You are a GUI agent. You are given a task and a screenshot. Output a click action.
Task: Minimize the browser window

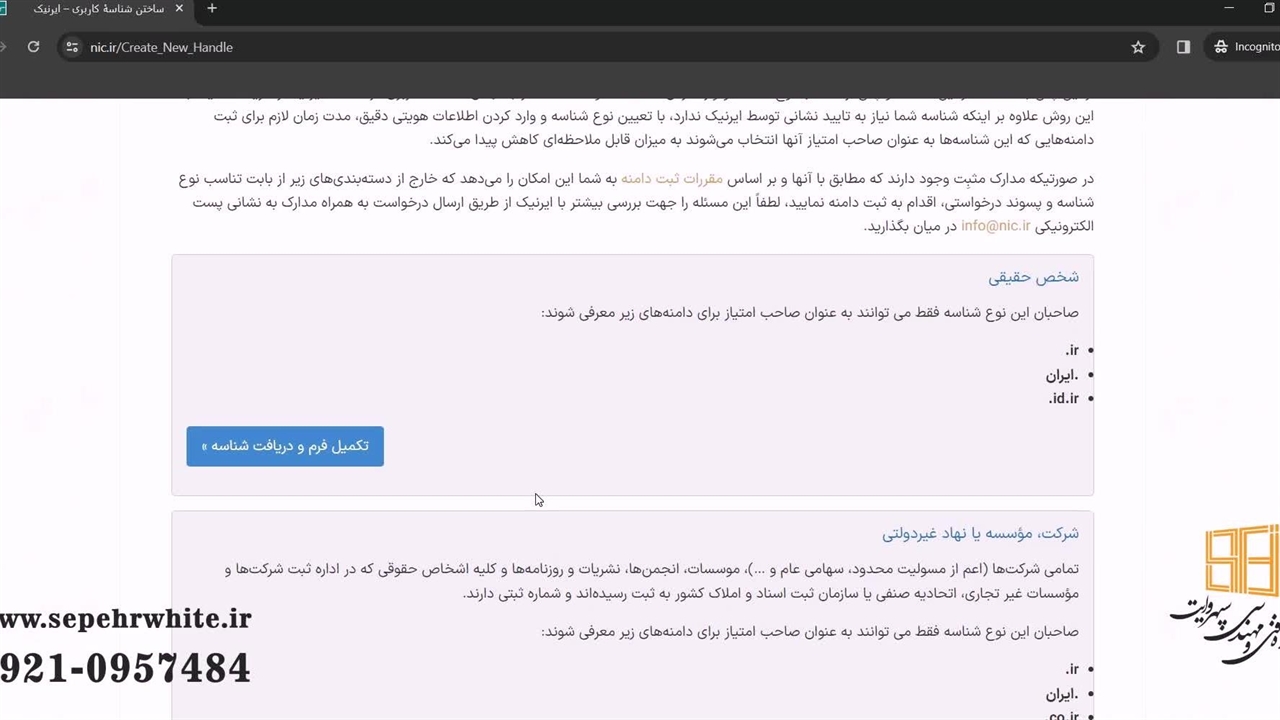1228,9
